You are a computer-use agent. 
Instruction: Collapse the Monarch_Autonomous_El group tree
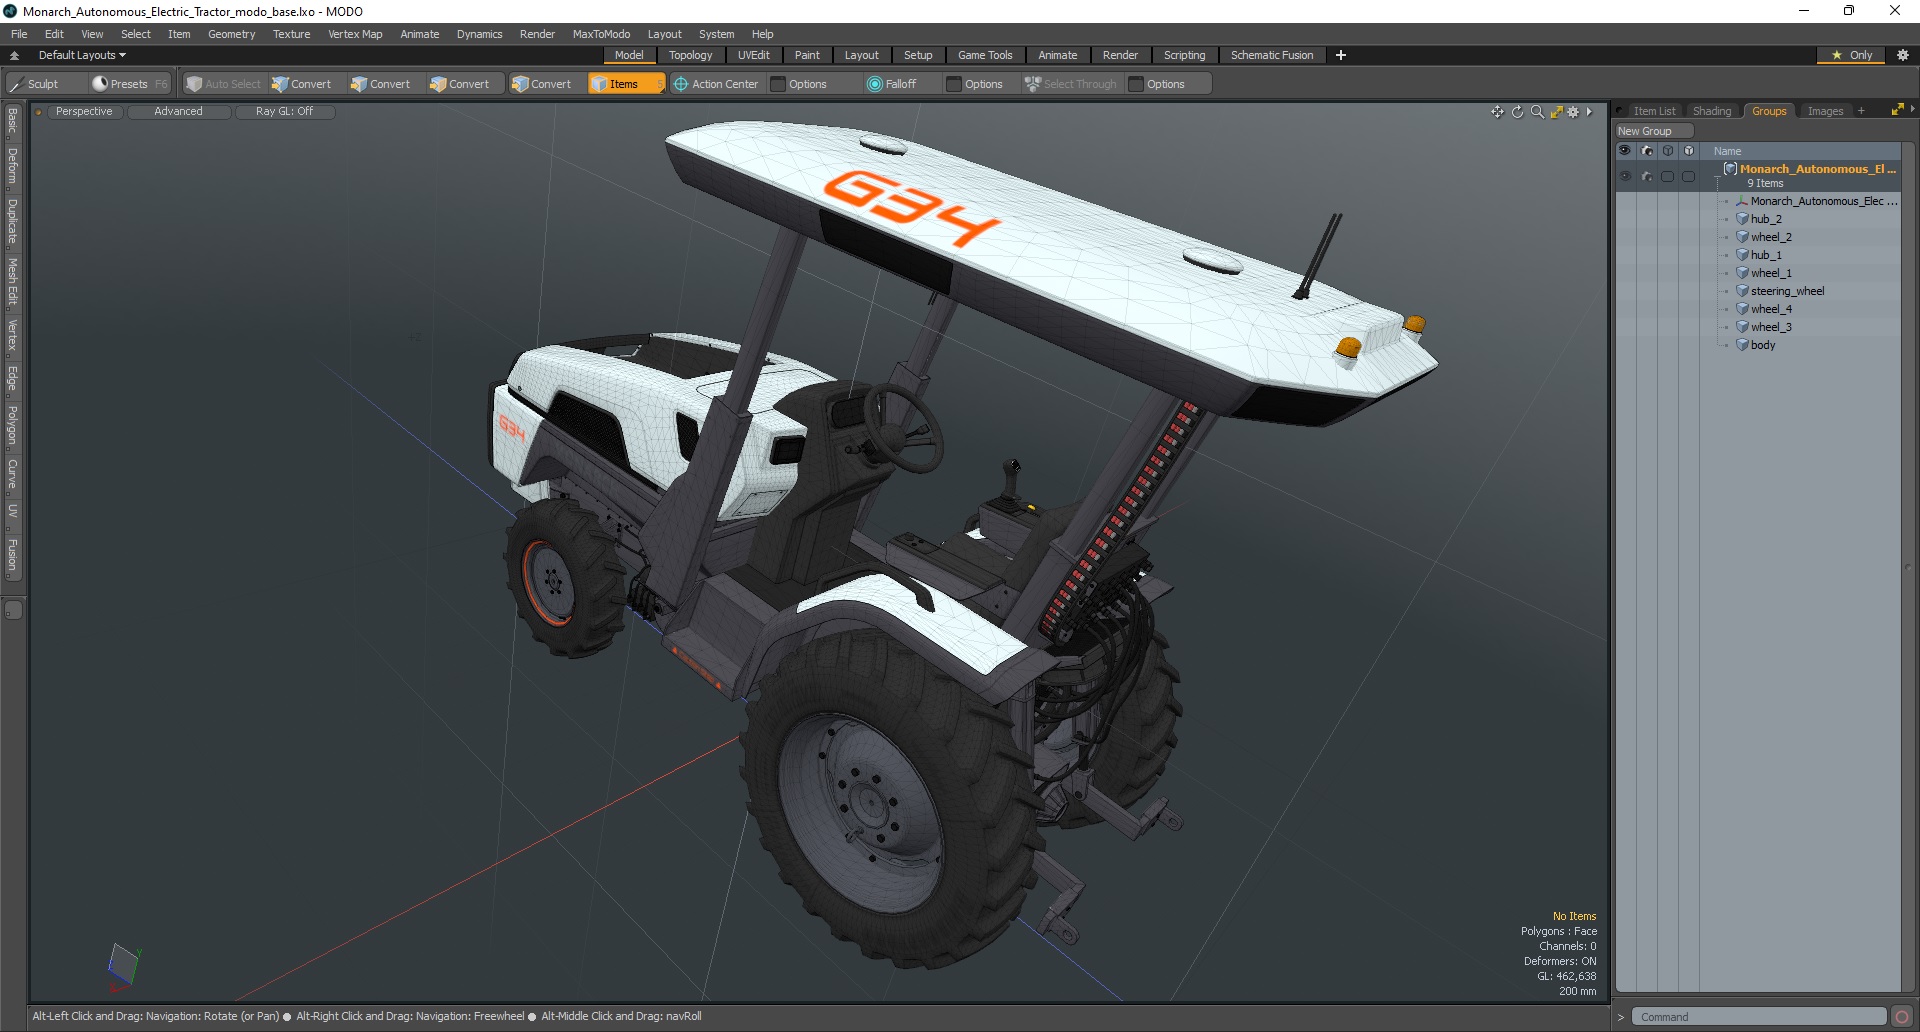point(1718,176)
